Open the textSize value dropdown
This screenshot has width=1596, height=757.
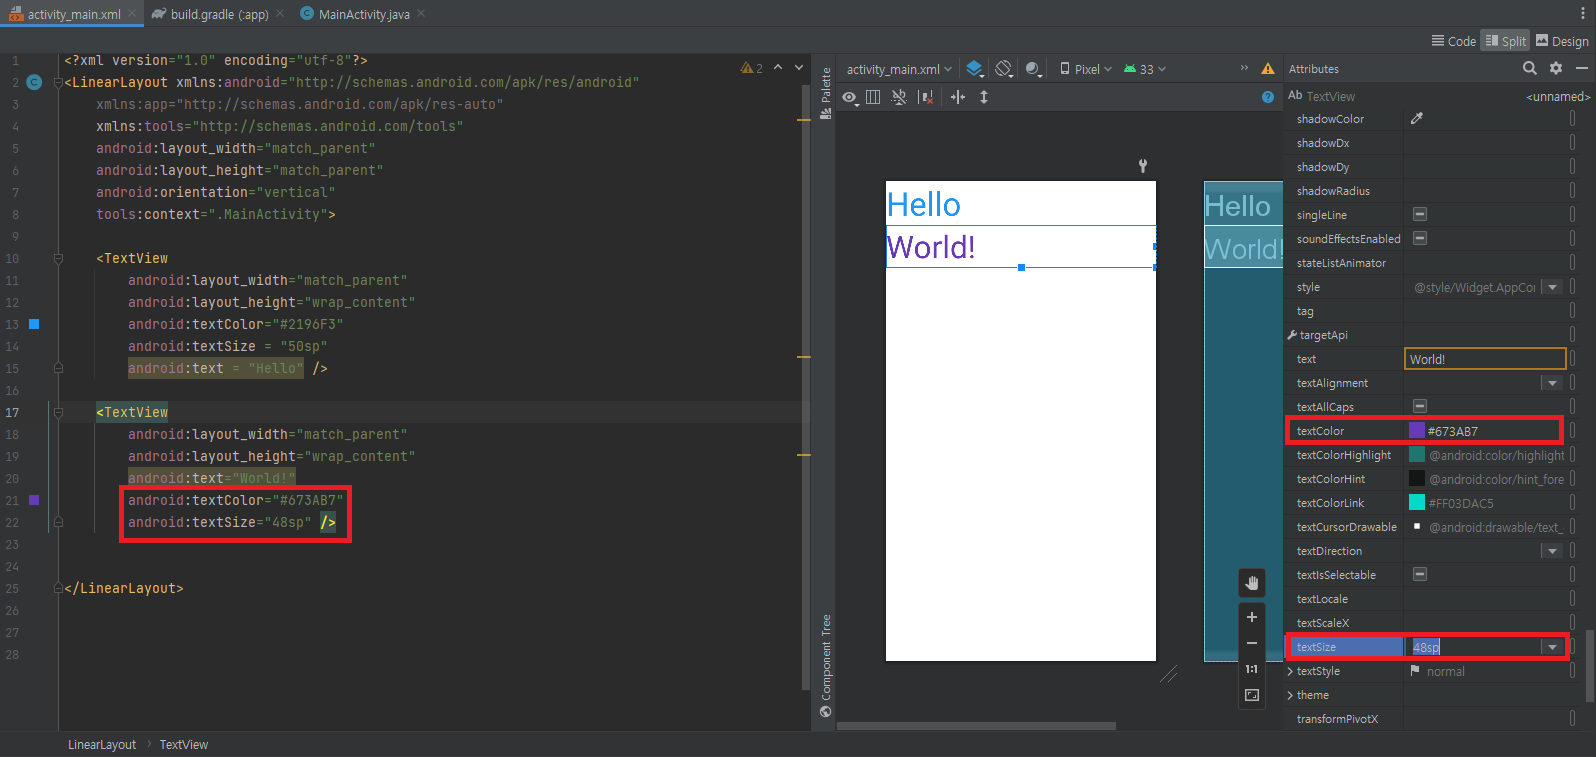click(x=1552, y=647)
